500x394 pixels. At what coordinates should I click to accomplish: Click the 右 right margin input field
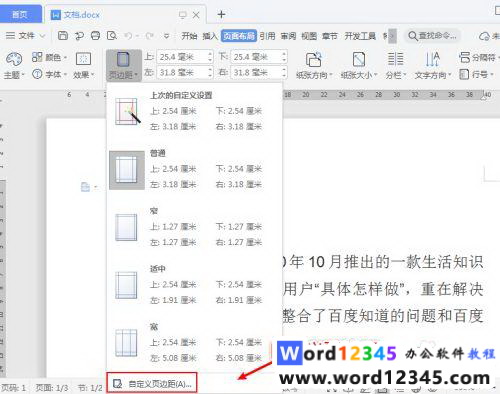(256, 72)
